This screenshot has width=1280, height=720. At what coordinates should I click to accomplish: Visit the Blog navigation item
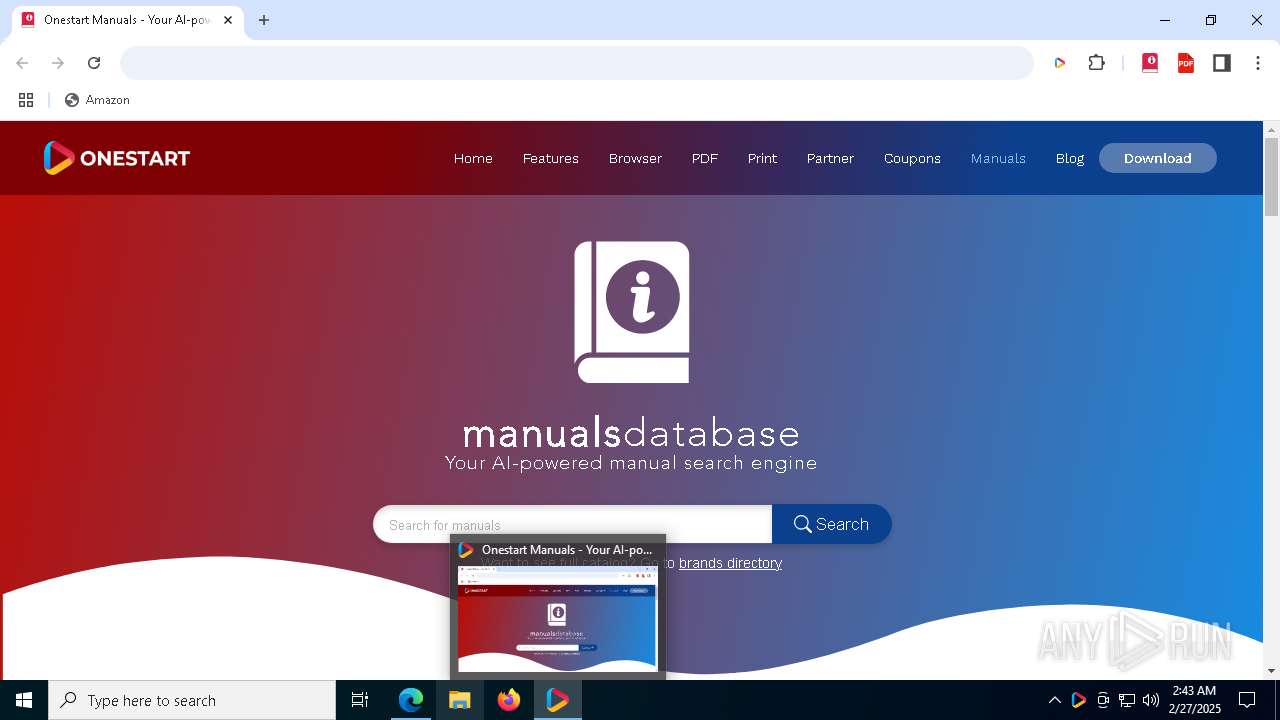[x=1070, y=158]
